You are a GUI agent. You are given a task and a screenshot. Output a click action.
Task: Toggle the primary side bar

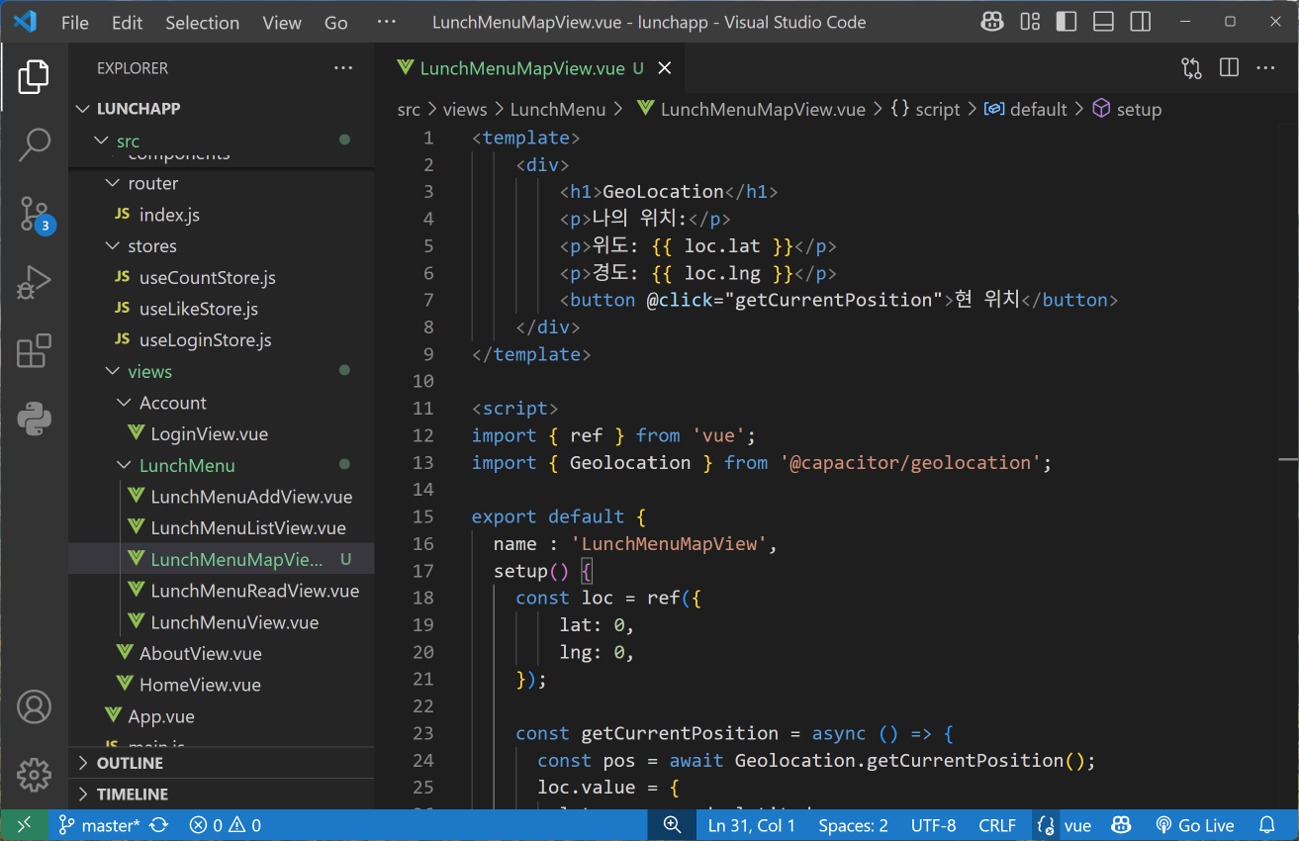tap(1067, 22)
